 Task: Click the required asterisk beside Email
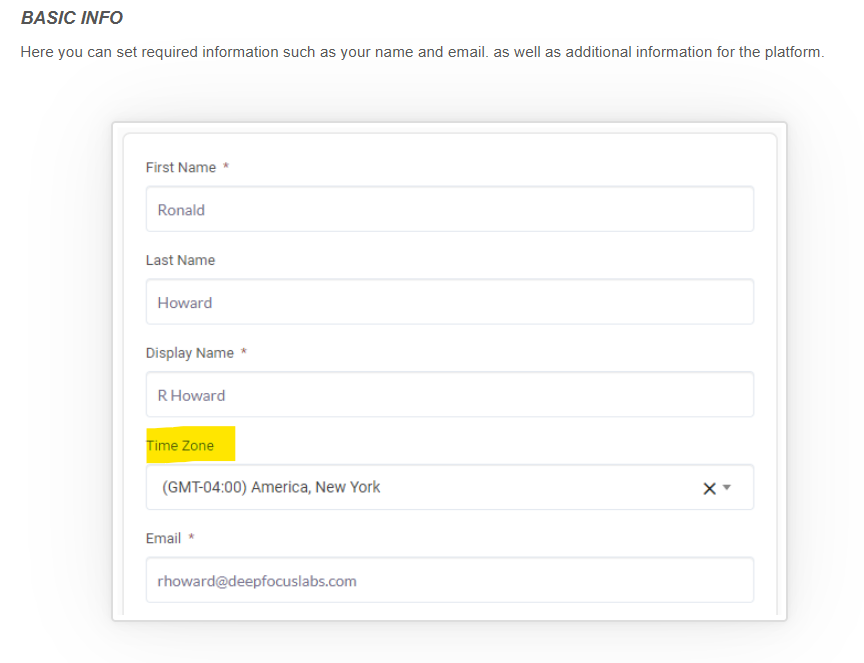tap(191, 538)
